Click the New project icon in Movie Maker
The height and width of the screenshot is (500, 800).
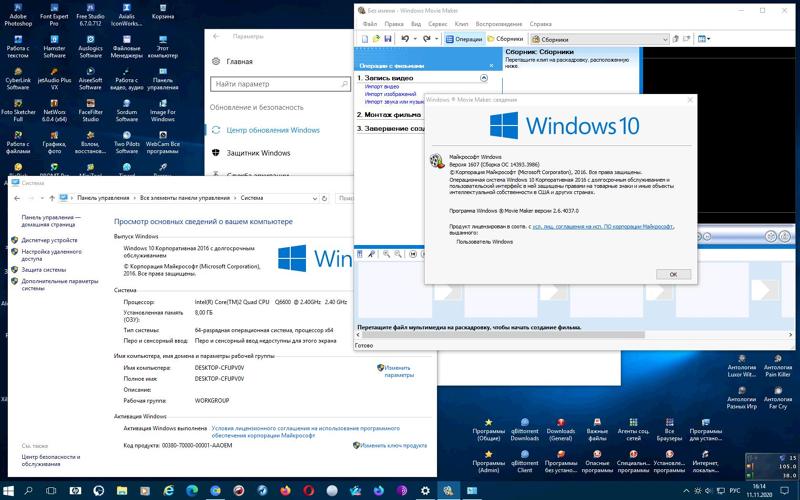tap(365, 39)
